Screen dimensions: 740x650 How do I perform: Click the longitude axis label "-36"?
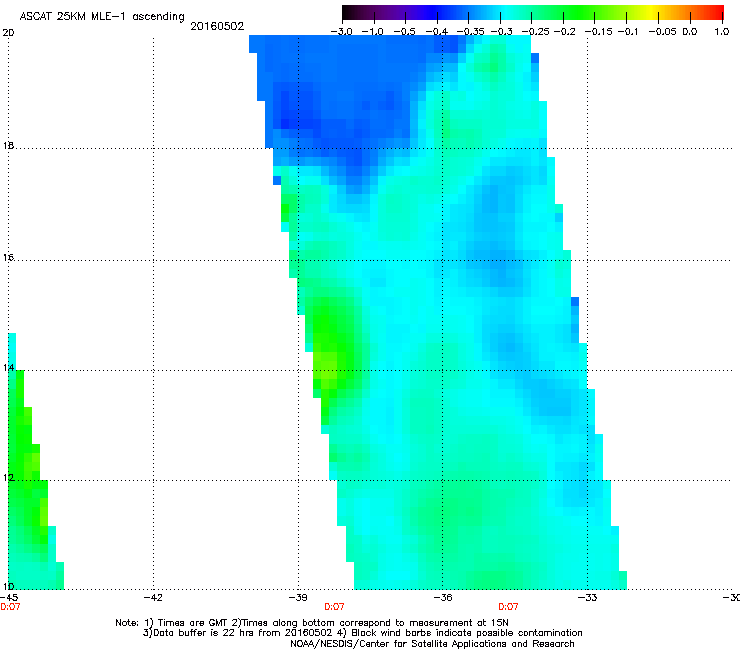point(443,598)
